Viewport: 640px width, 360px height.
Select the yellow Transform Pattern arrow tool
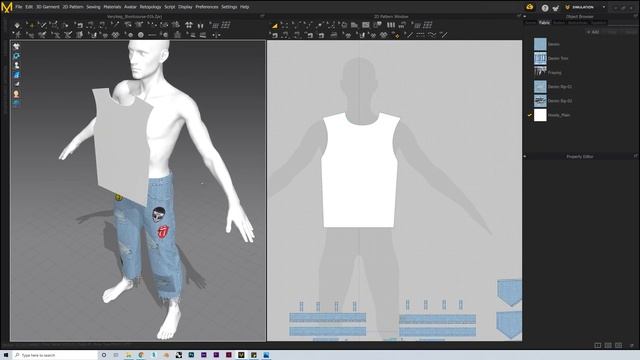point(275,25)
